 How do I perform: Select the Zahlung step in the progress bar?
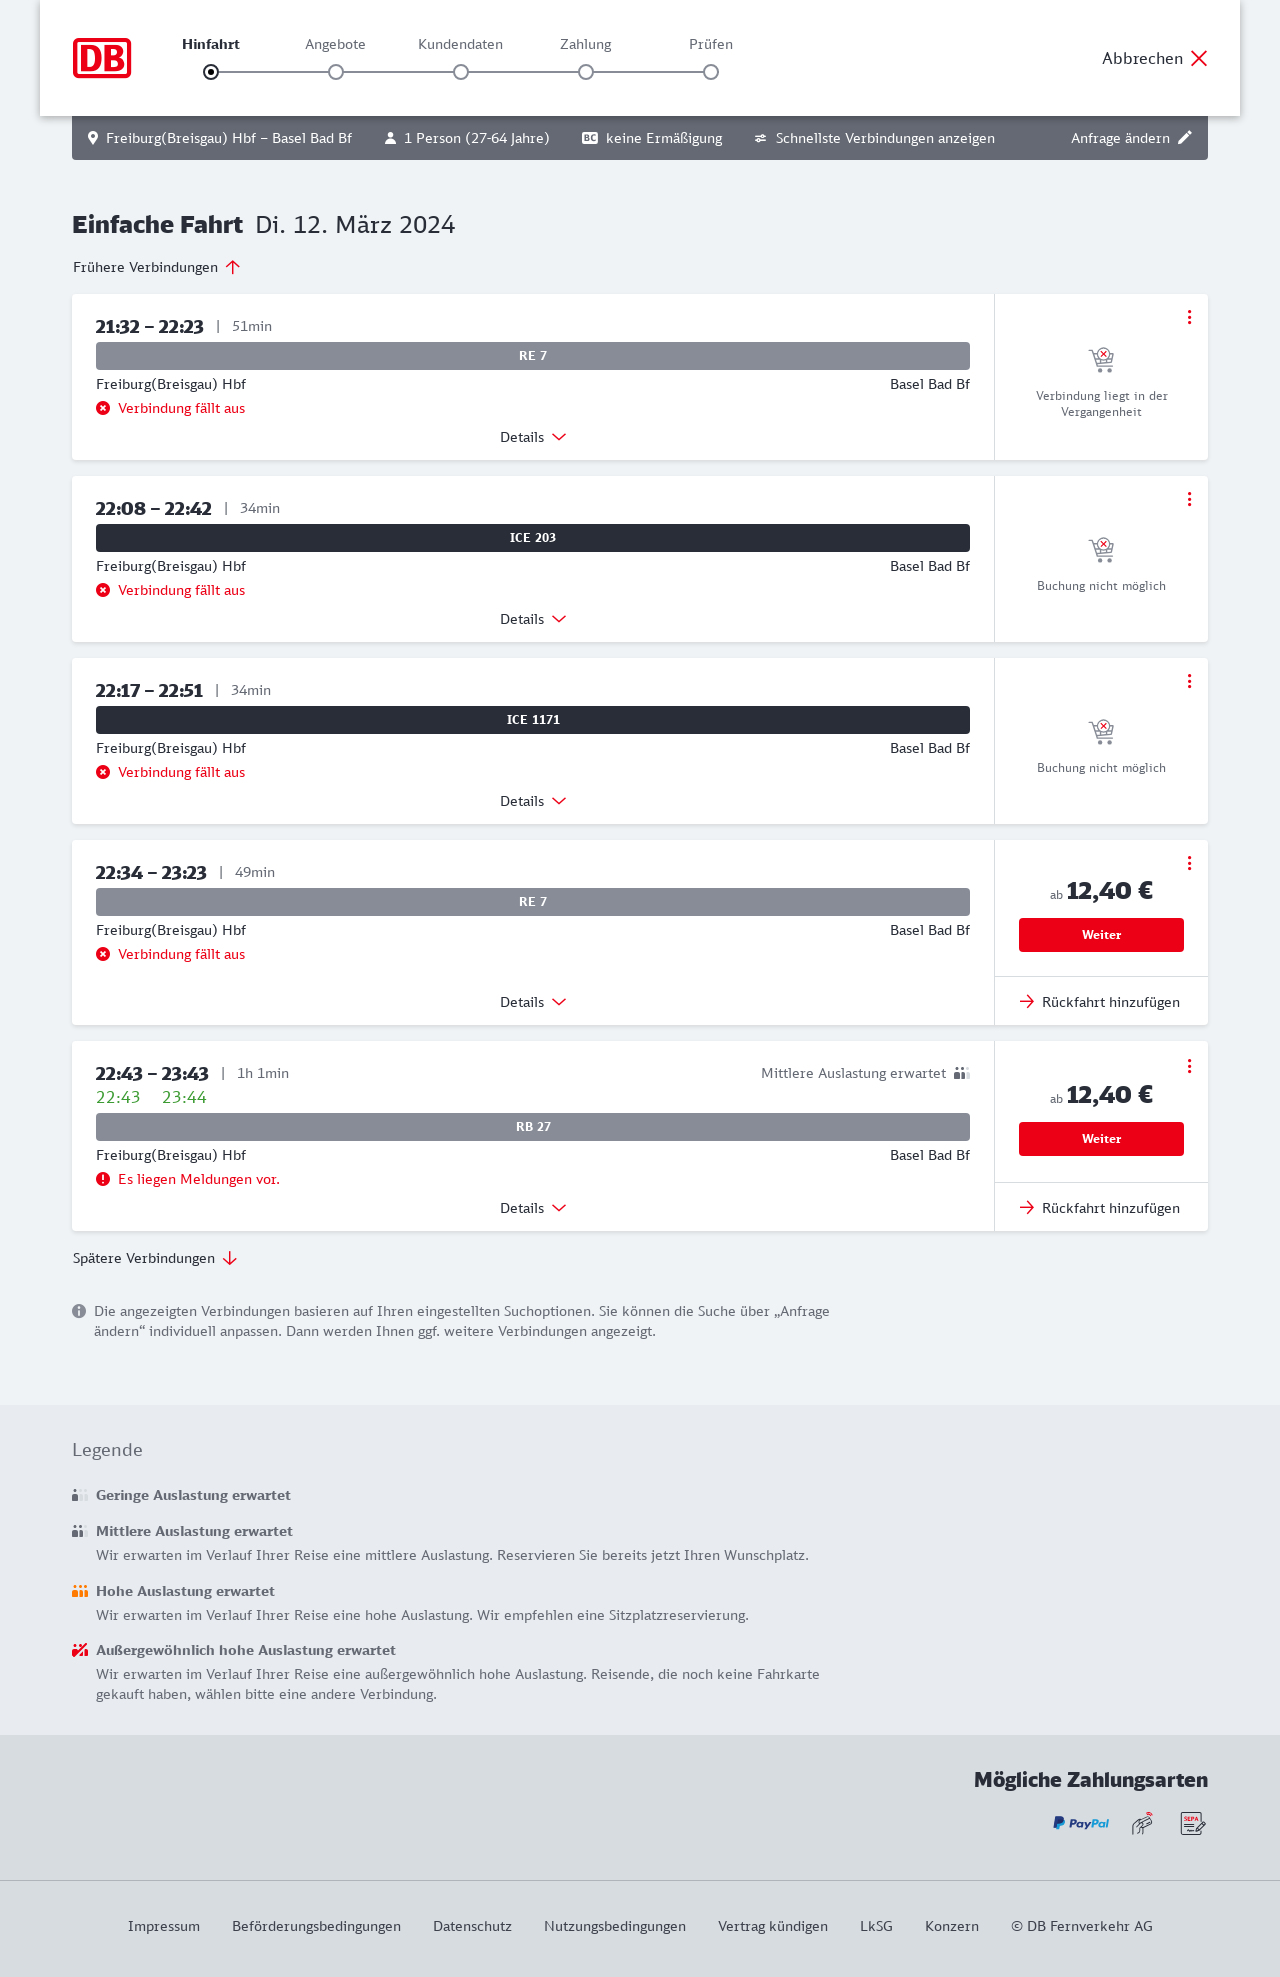[586, 72]
